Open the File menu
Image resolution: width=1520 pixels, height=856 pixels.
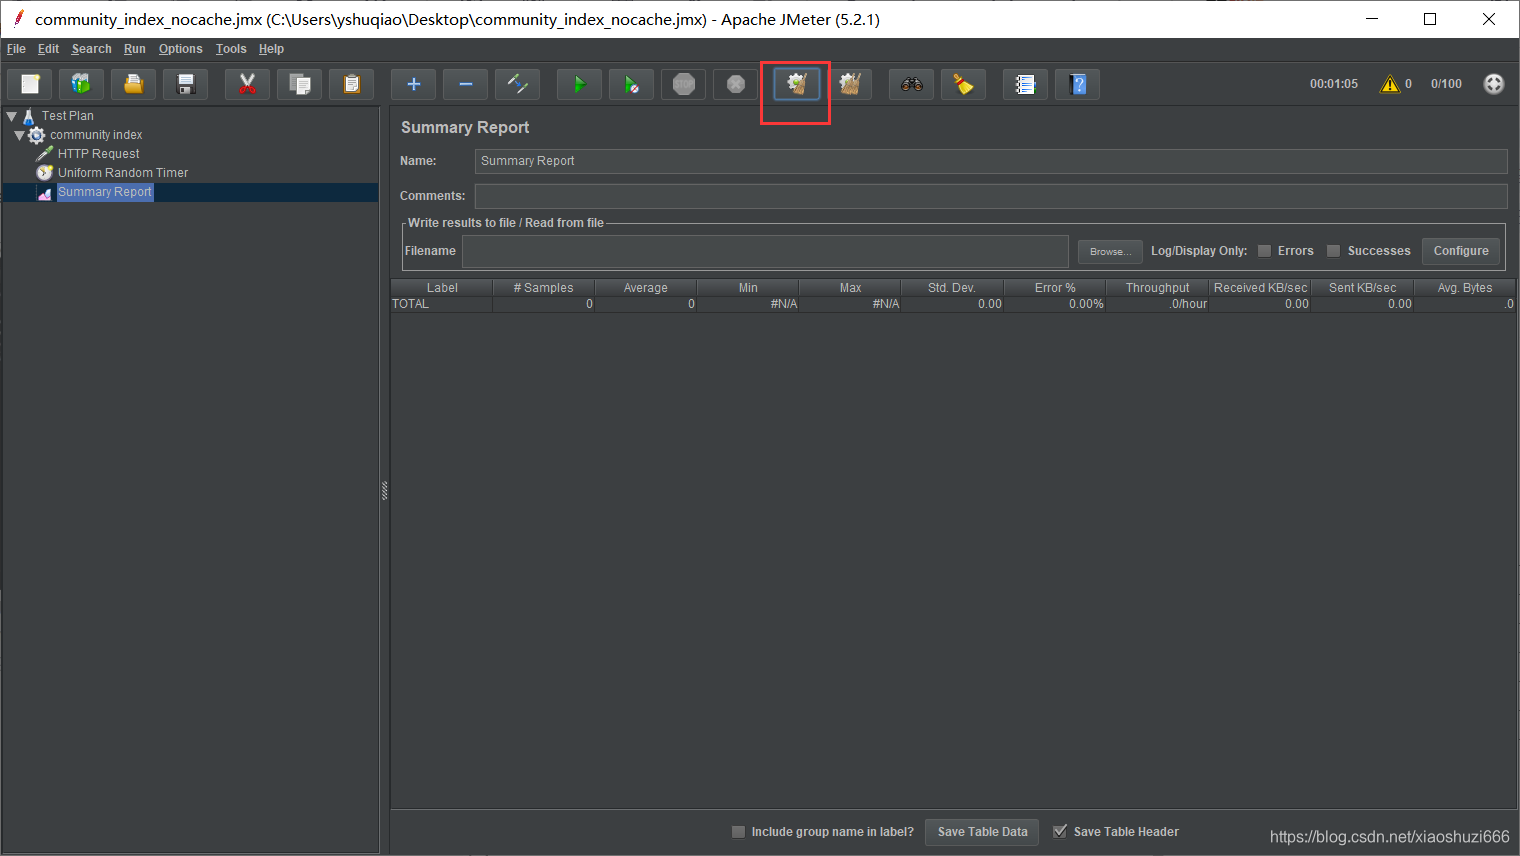coord(16,49)
